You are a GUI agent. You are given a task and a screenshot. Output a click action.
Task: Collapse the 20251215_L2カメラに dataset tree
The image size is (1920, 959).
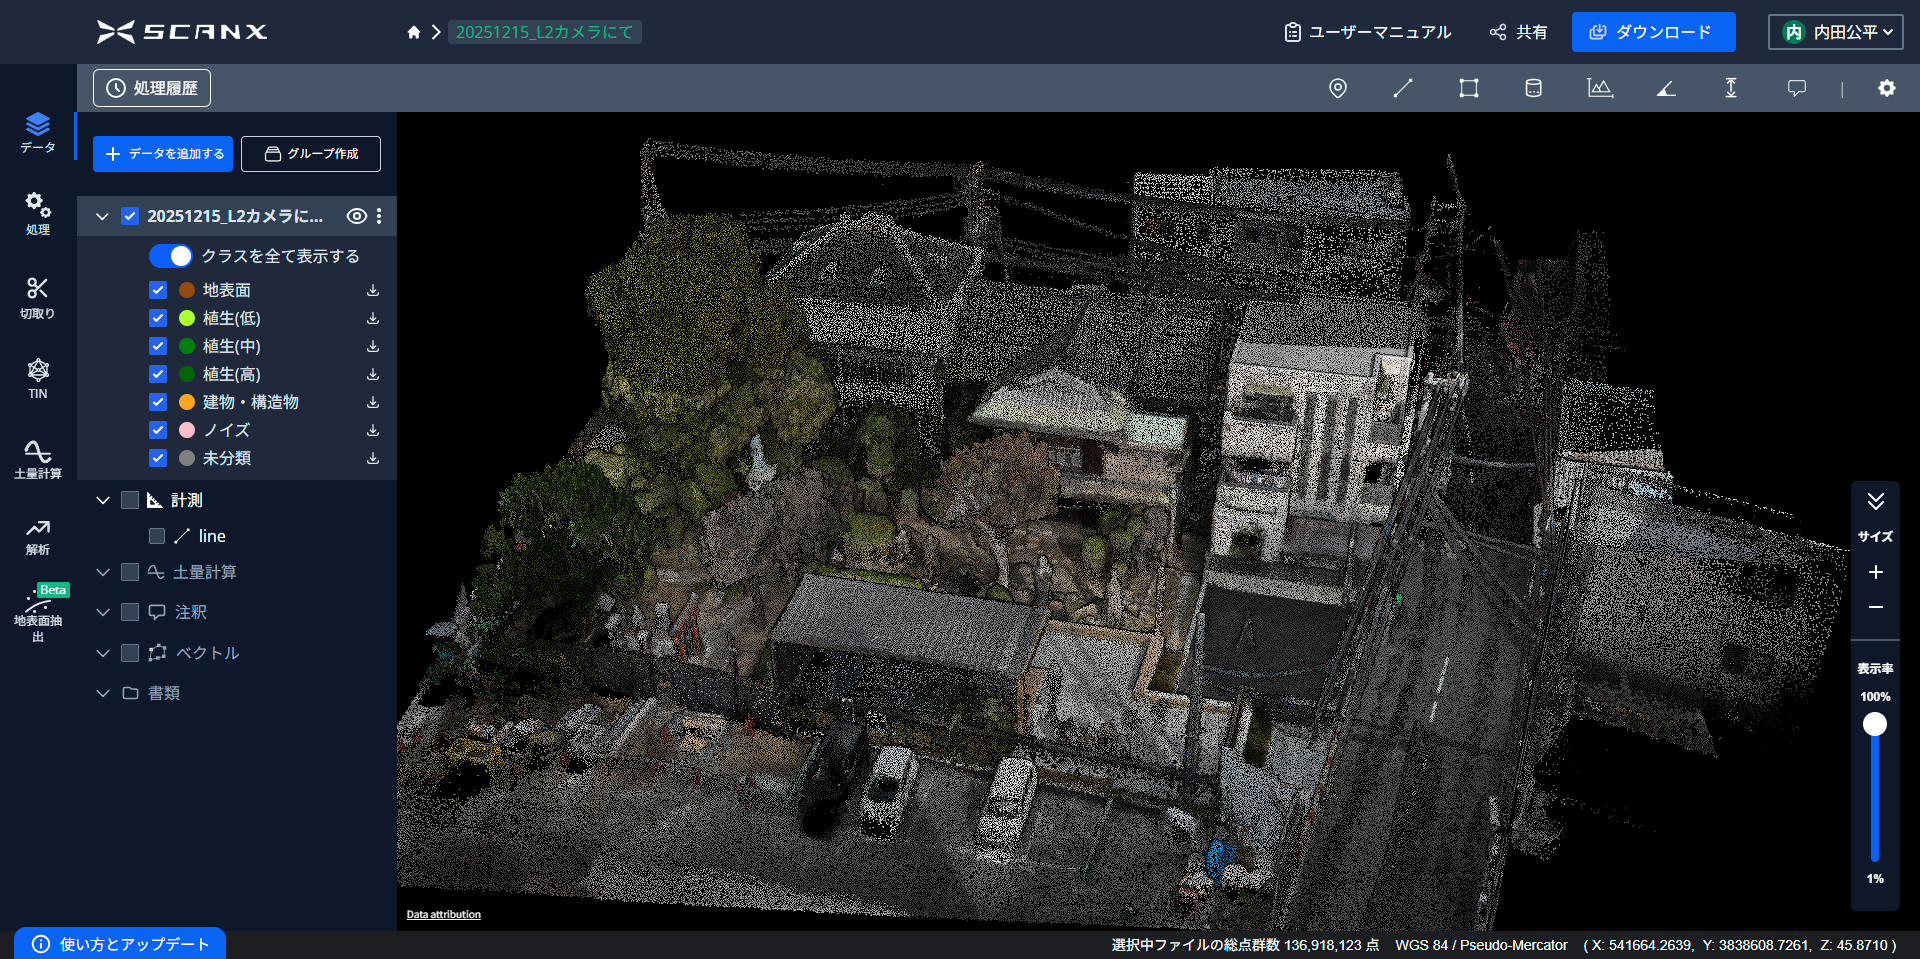point(102,216)
